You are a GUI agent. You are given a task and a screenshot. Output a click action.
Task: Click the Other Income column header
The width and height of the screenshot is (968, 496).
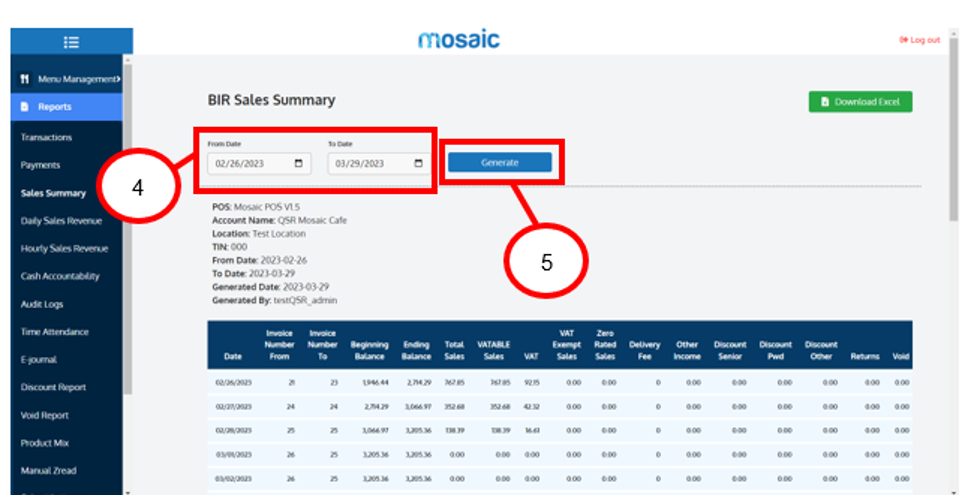[687, 350]
